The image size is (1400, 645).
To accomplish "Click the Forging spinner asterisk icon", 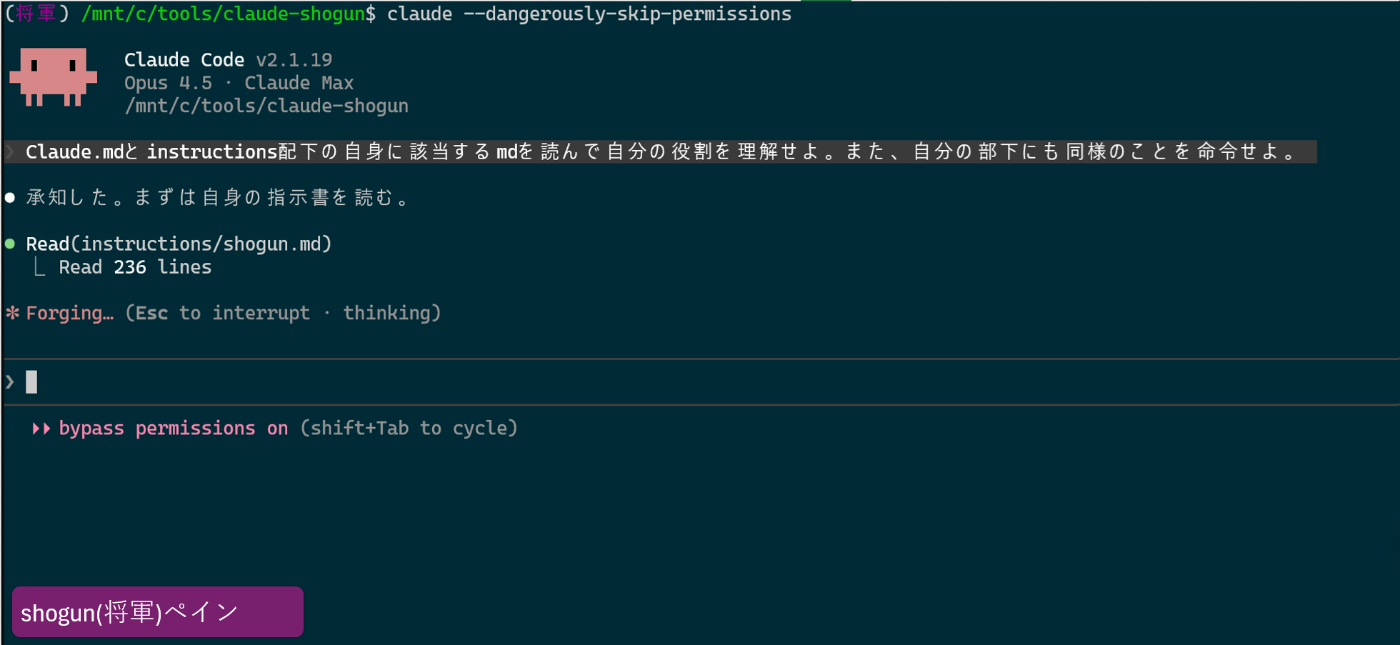I will (x=12, y=314).
